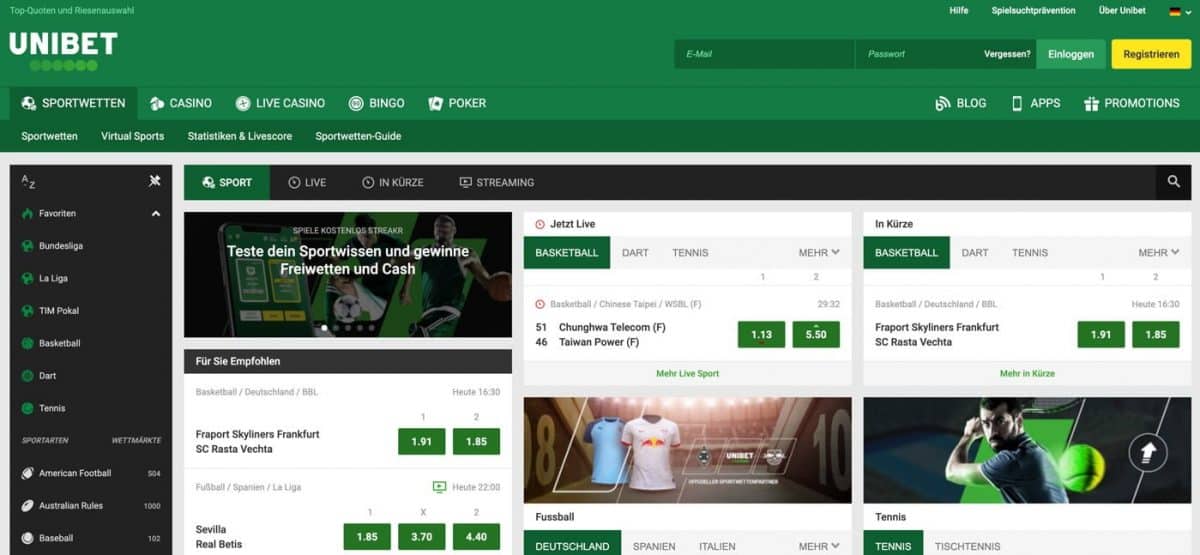Open Statistiken & Livescore link
The width and height of the screenshot is (1200, 555).
[x=240, y=136]
